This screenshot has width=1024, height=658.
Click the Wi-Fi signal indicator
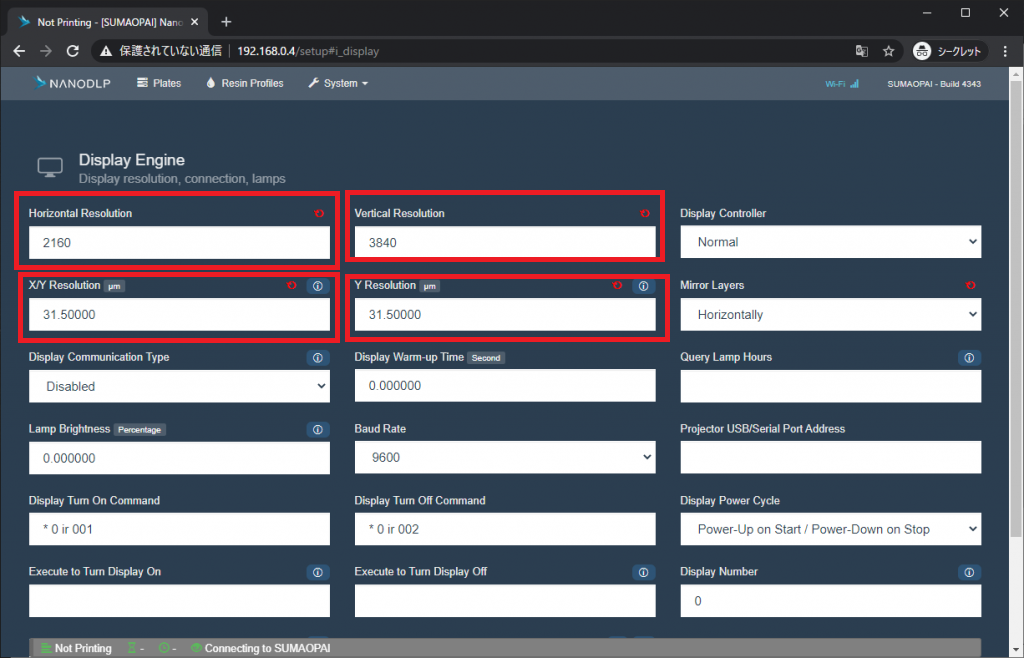[x=842, y=84]
